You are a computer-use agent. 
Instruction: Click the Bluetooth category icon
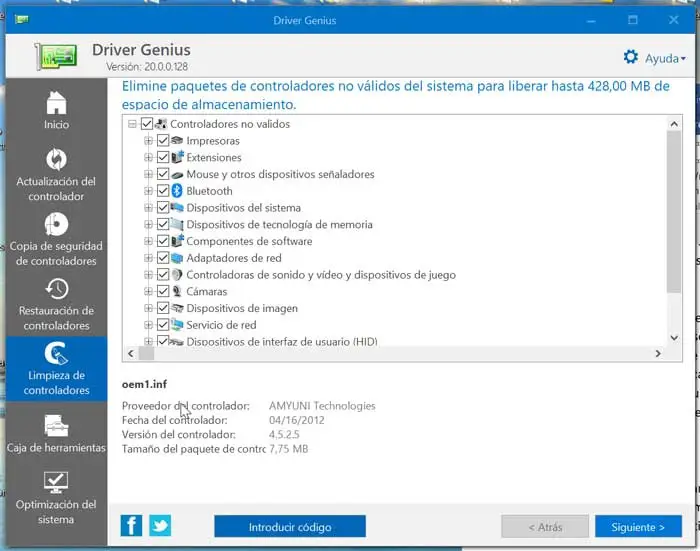click(x=177, y=191)
